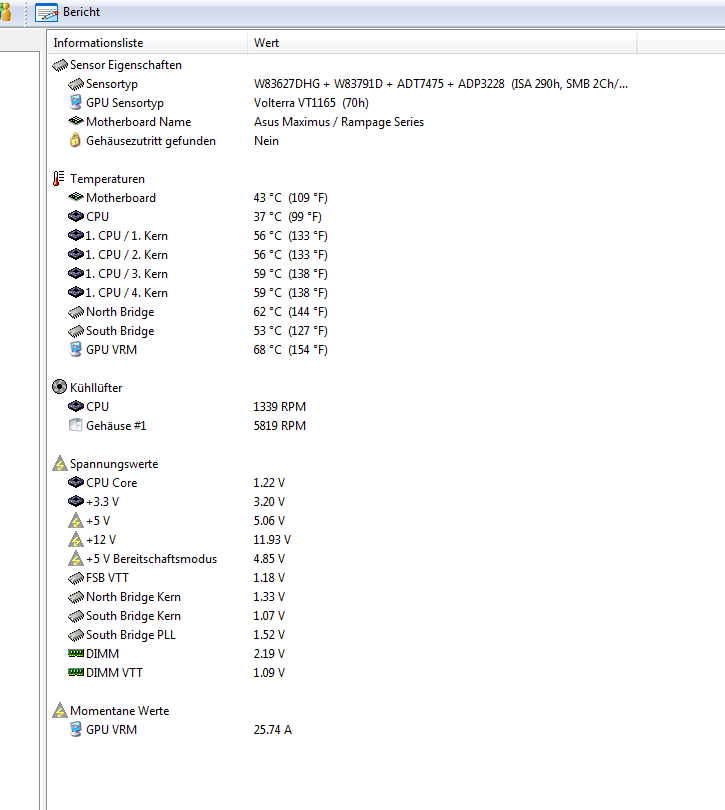The image size is (725, 810).
Task: Click the 1. CPU / 3. Kern icon
Action: (76, 273)
